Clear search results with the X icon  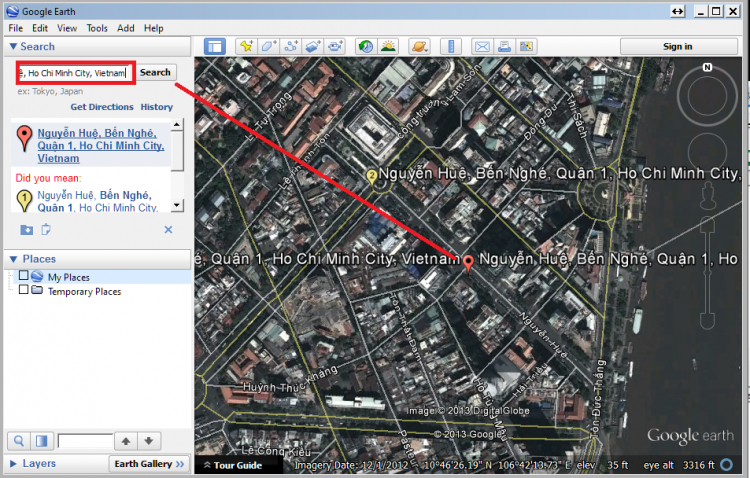coord(168,230)
